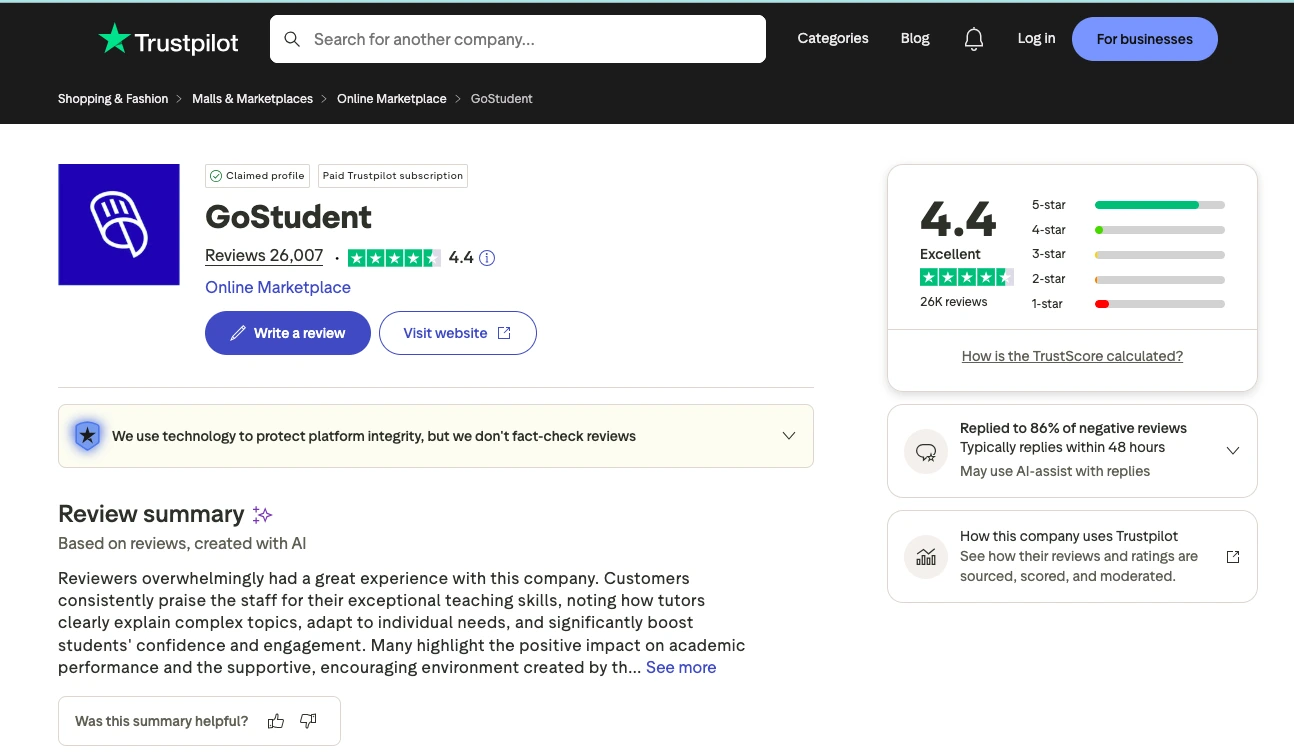Open the Categories menu
Screen dimensions: 1294x755
(833, 39)
